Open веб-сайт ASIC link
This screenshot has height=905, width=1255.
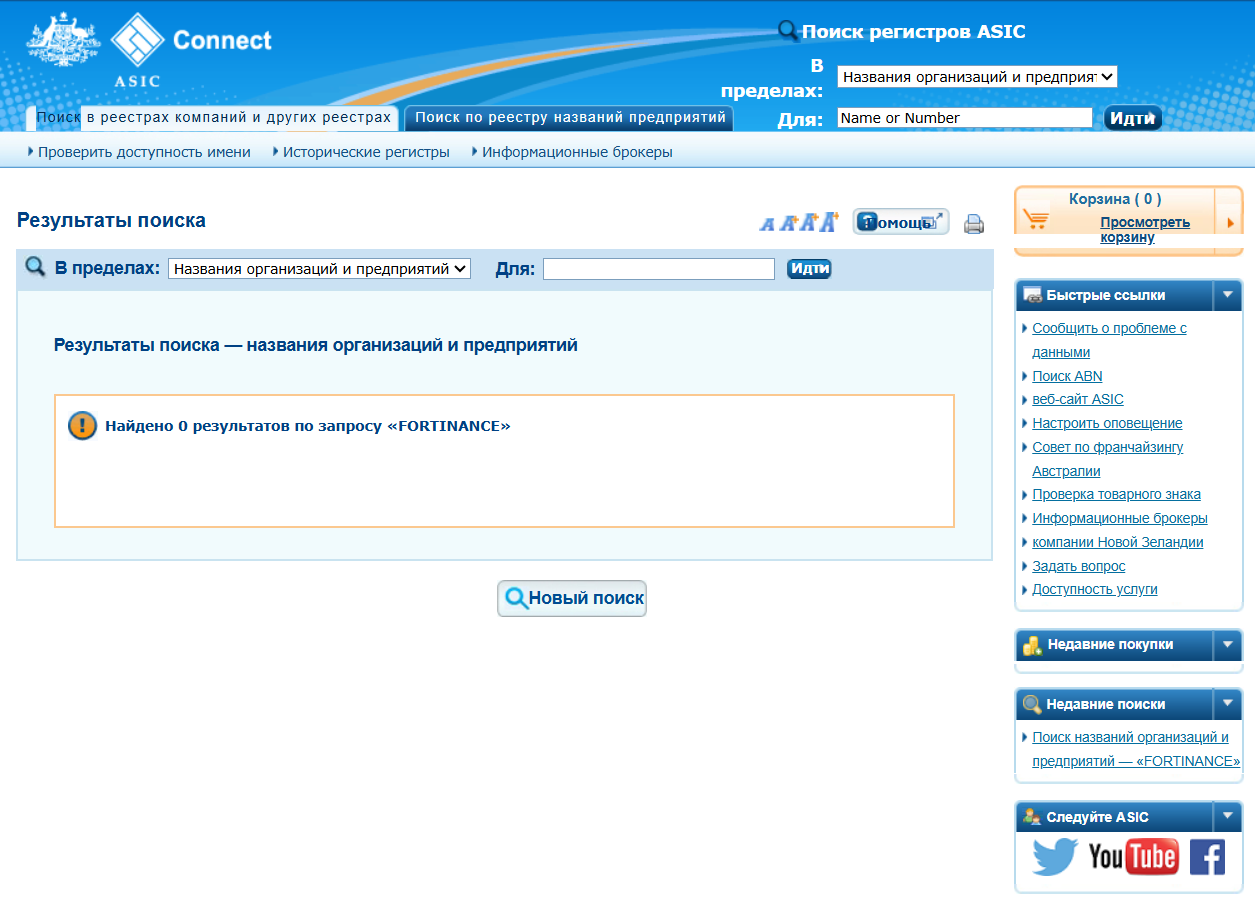click(1078, 399)
